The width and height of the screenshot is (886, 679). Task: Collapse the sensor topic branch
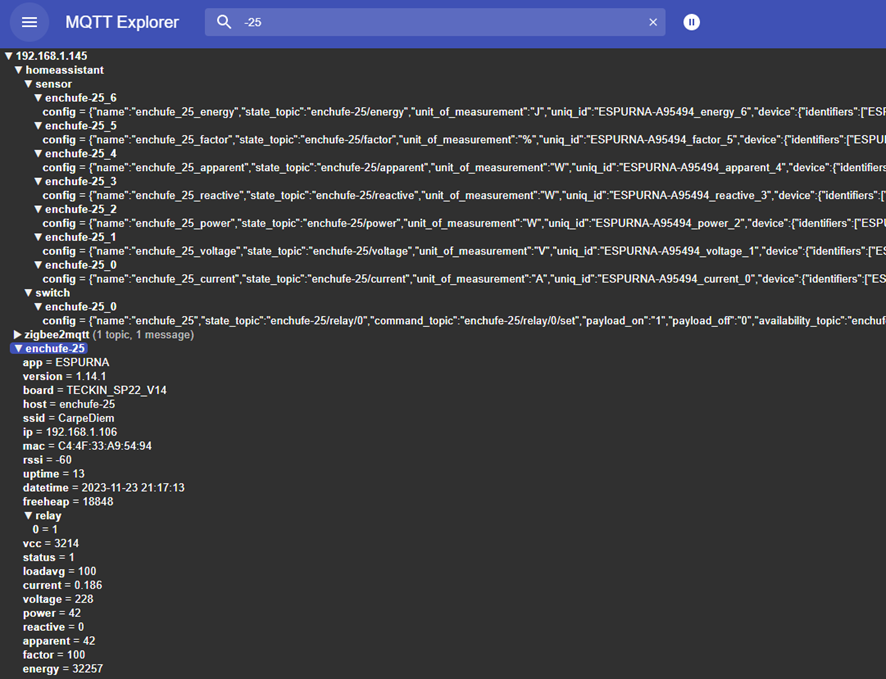click(28, 85)
